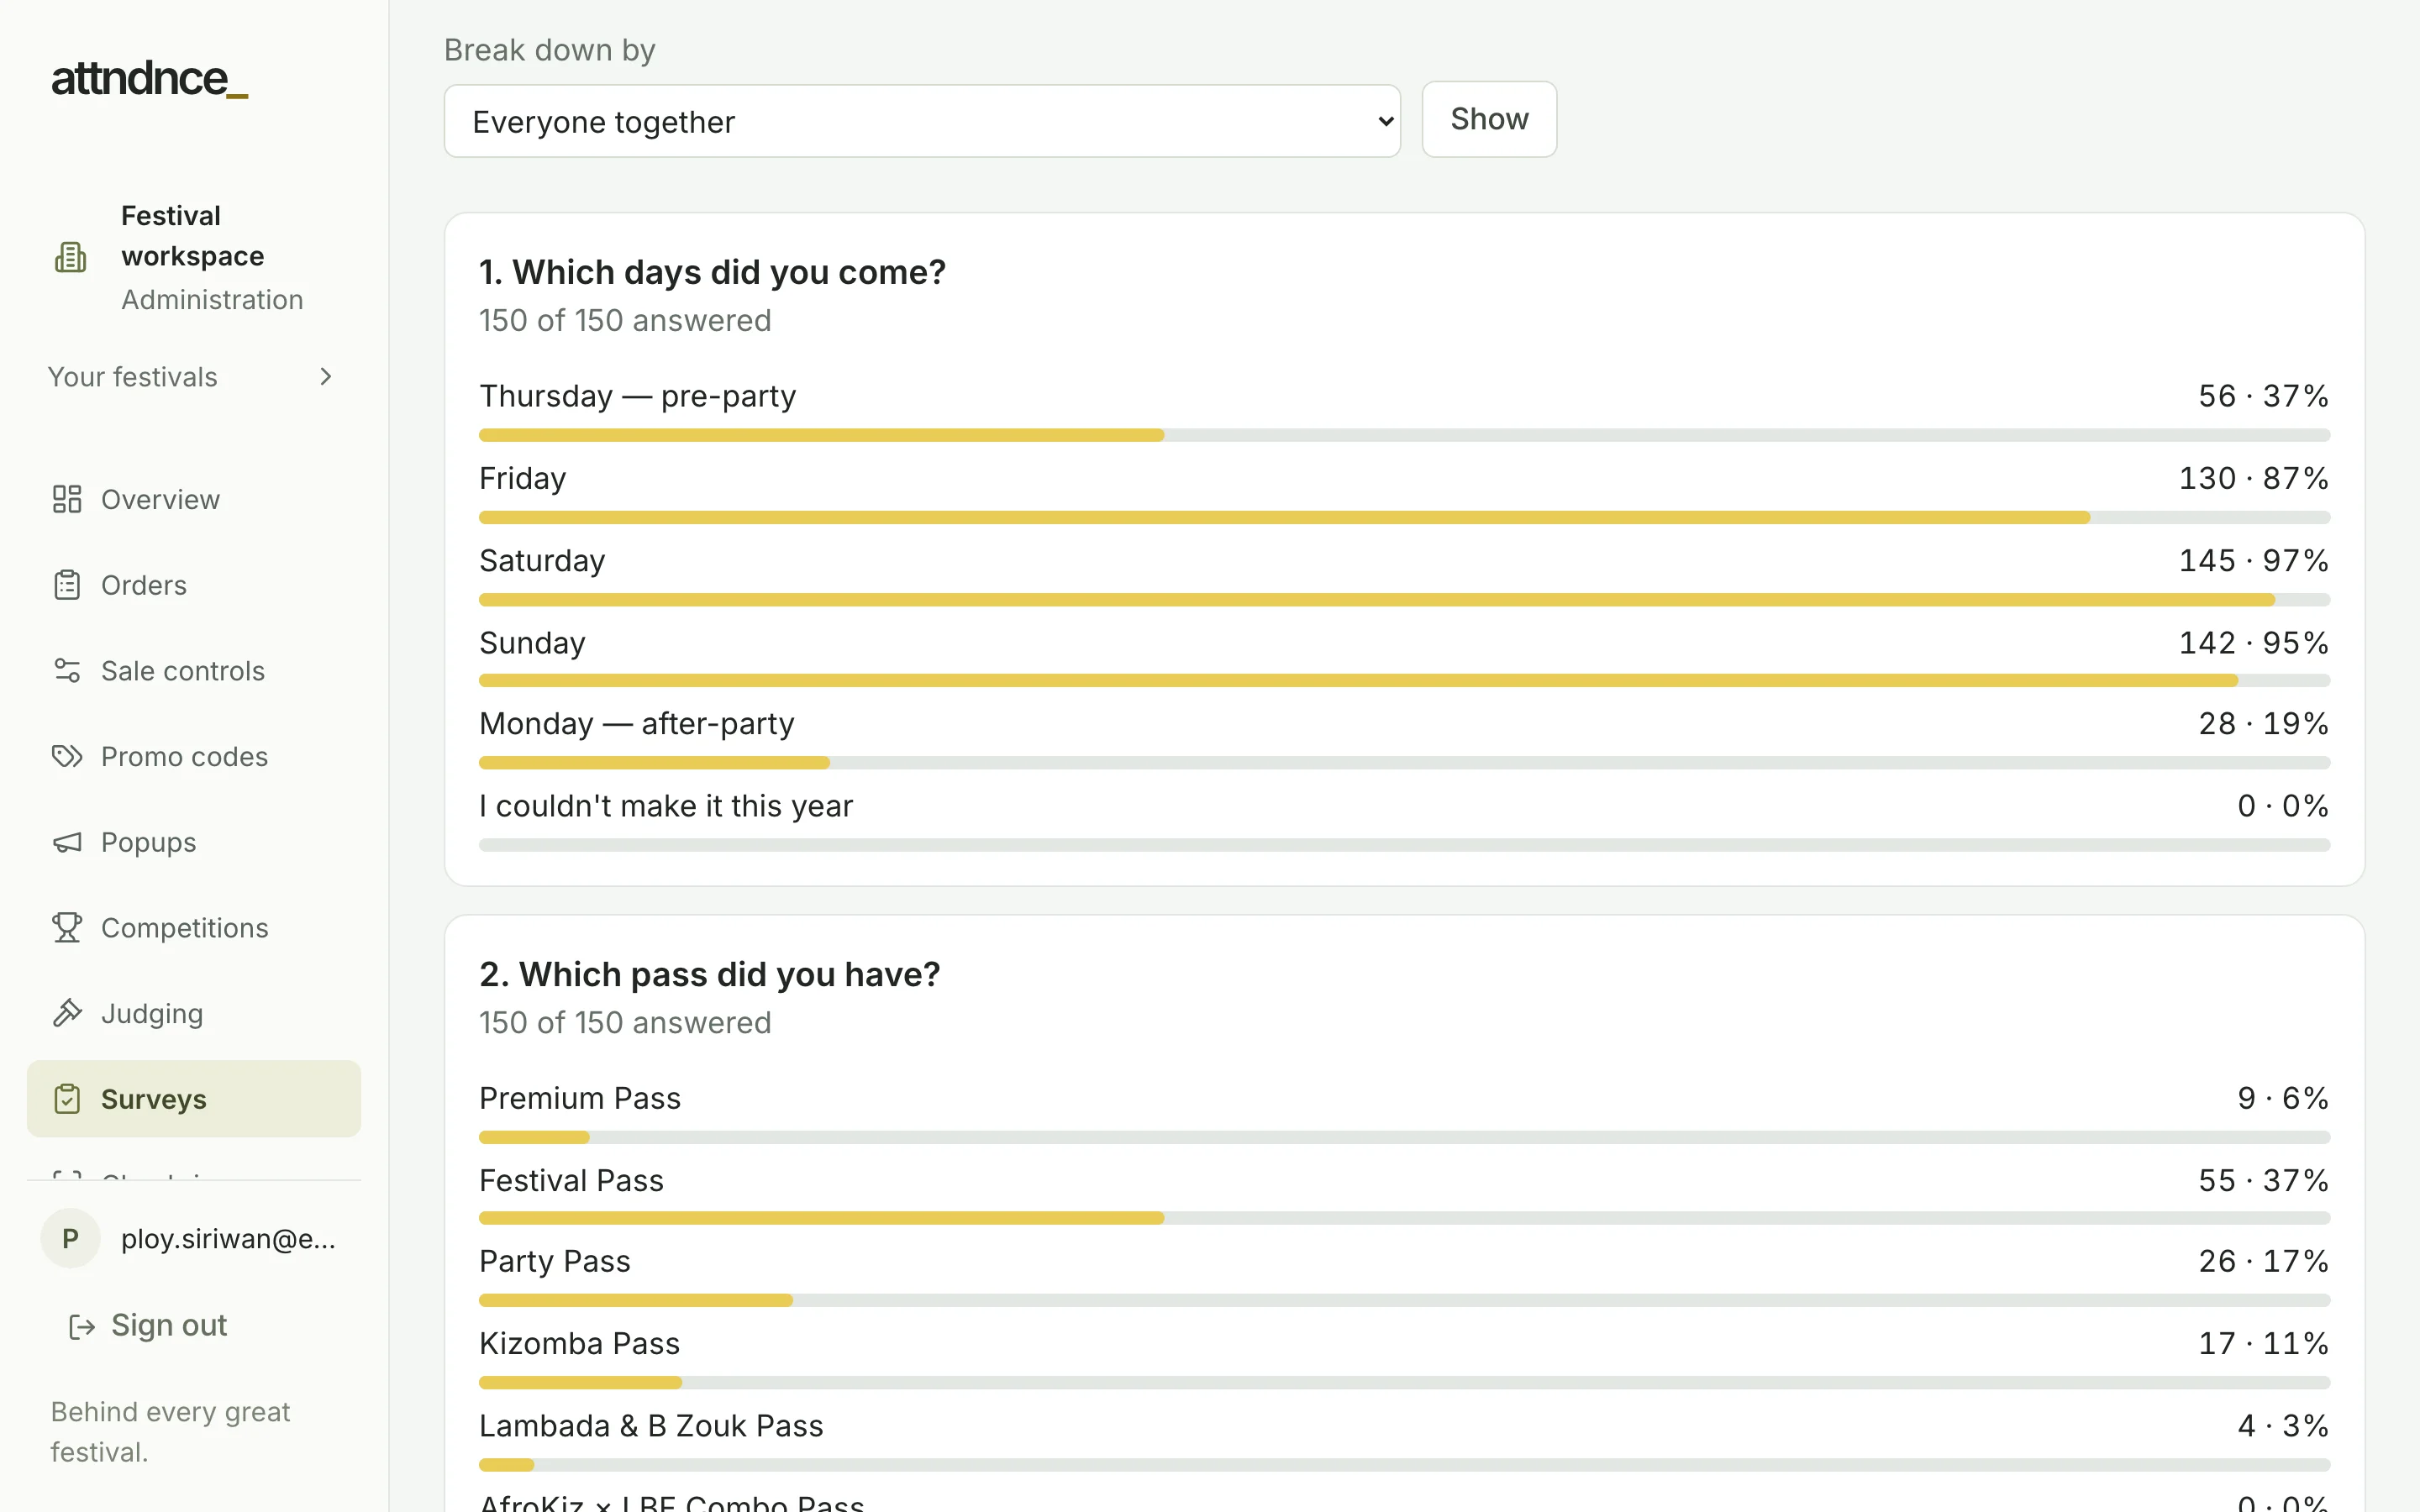The height and width of the screenshot is (1512, 2420).
Task: Click the attndnce_ logo
Action: [x=149, y=79]
